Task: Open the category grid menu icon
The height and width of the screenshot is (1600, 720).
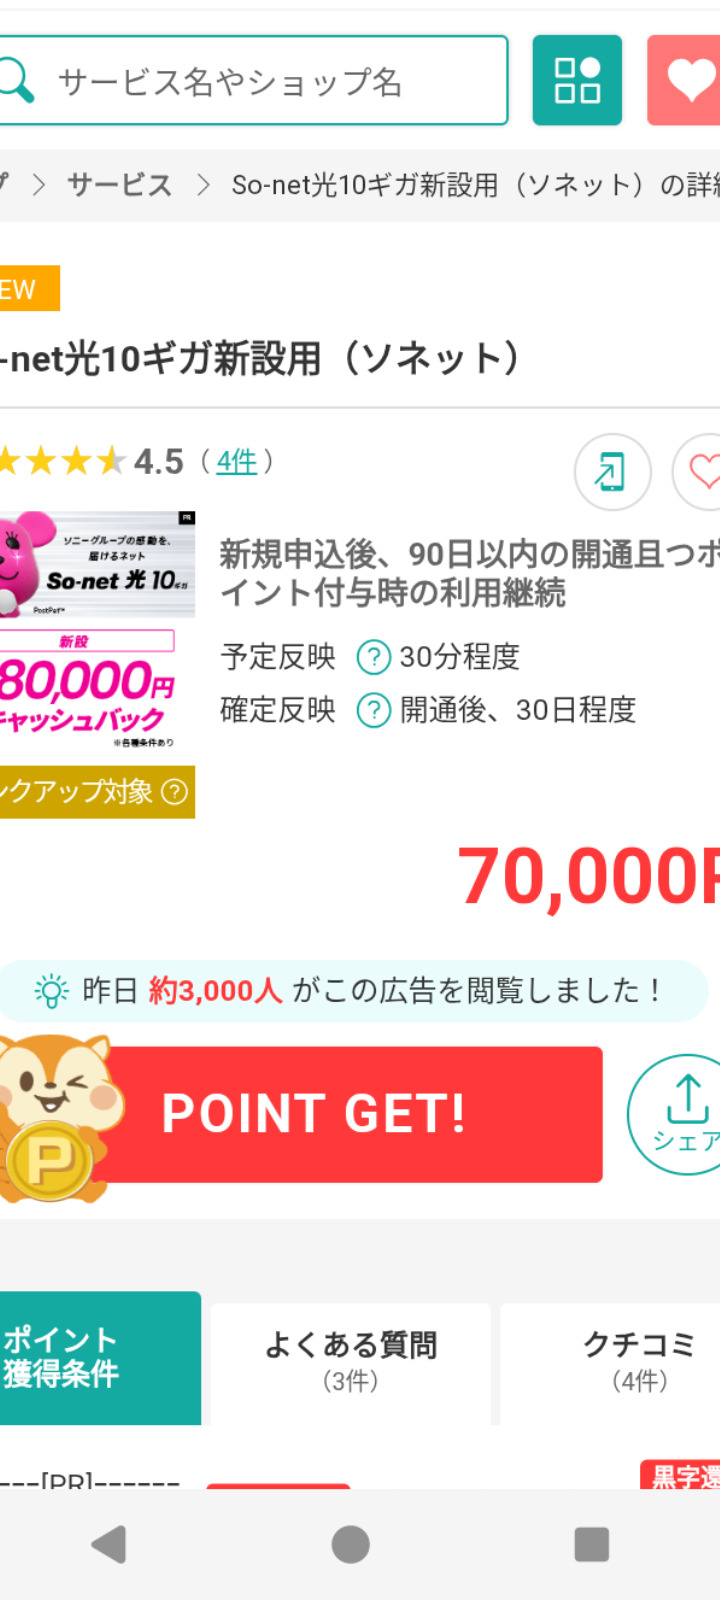Action: pyautogui.click(x=577, y=80)
